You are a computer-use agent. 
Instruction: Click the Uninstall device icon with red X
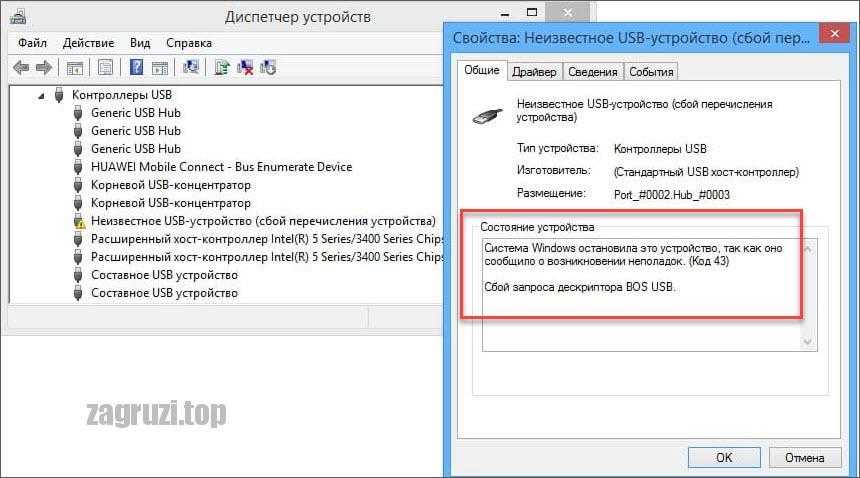coord(245,68)
